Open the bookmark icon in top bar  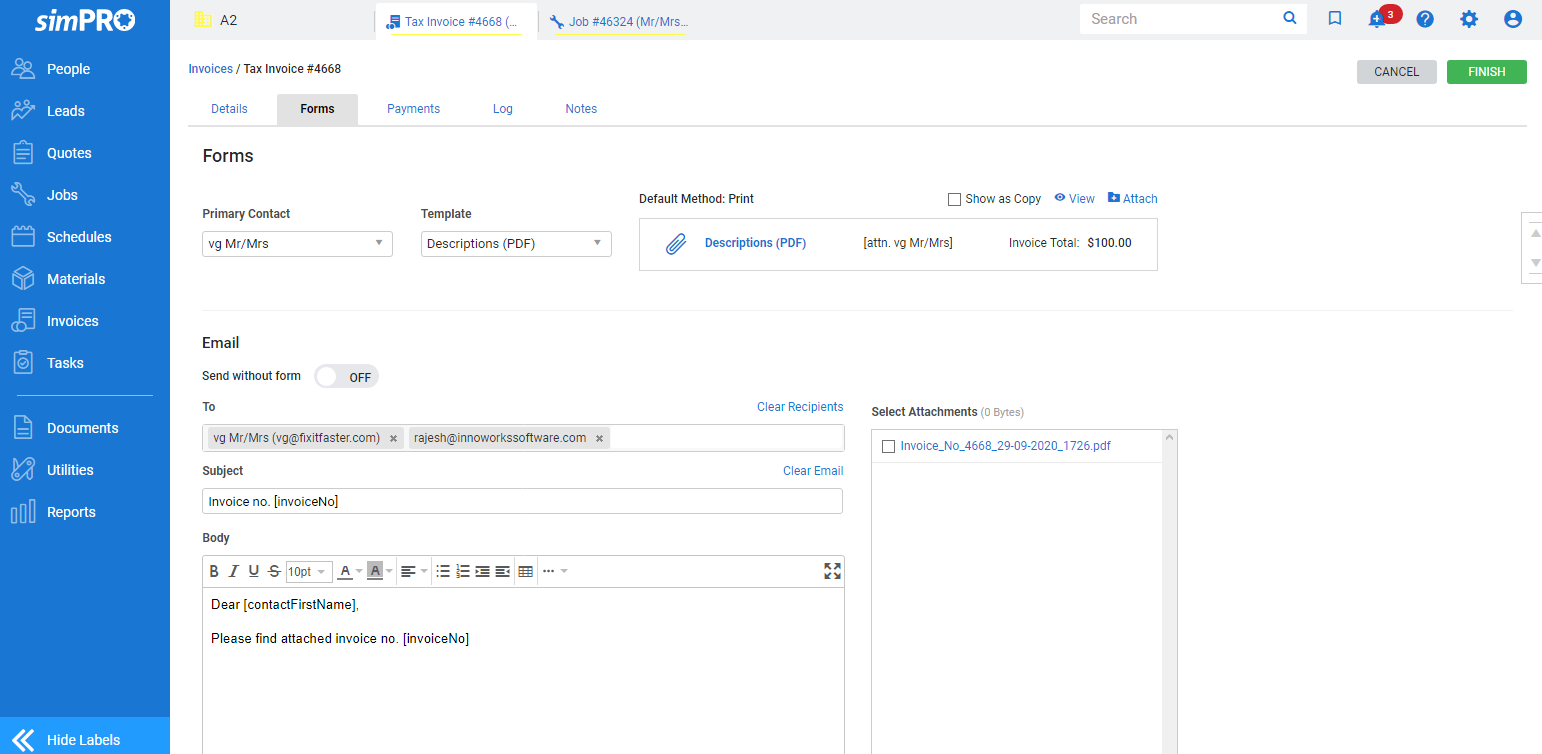click(1334, 19)
